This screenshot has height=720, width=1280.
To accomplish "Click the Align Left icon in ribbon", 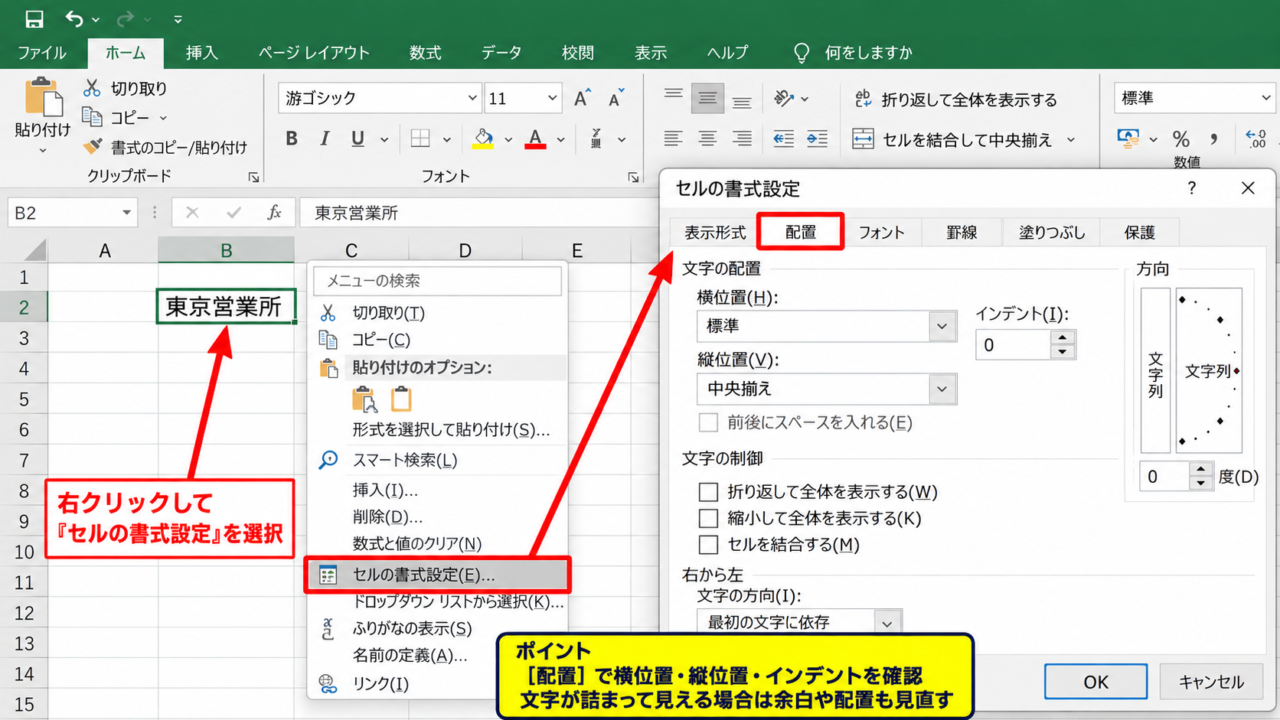I will click(x=674, y=139).
